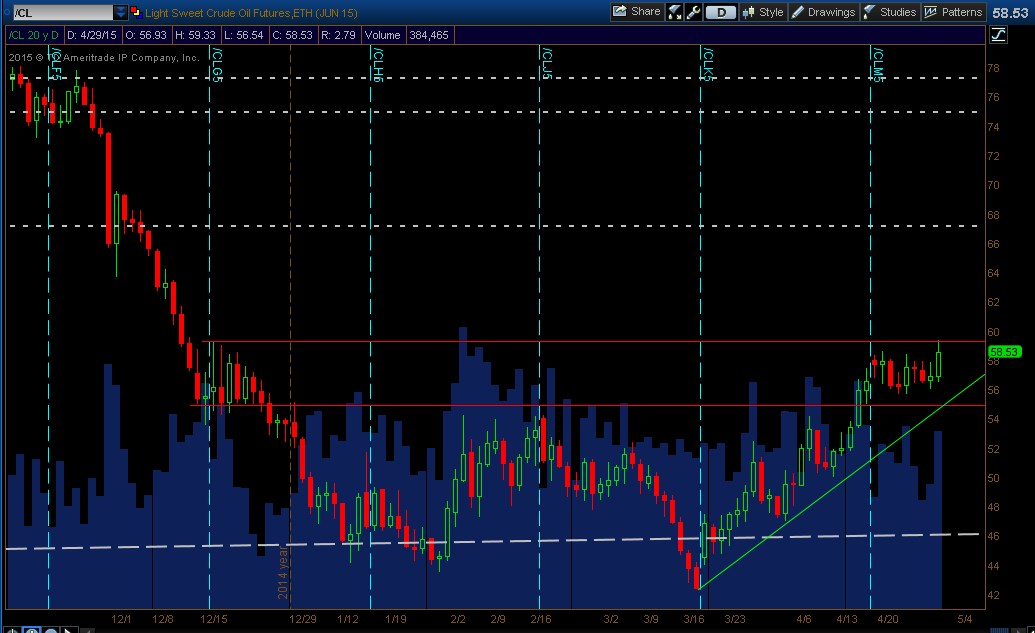
Task: Click the 2/16 date axis label
Action: click(541, 619)
